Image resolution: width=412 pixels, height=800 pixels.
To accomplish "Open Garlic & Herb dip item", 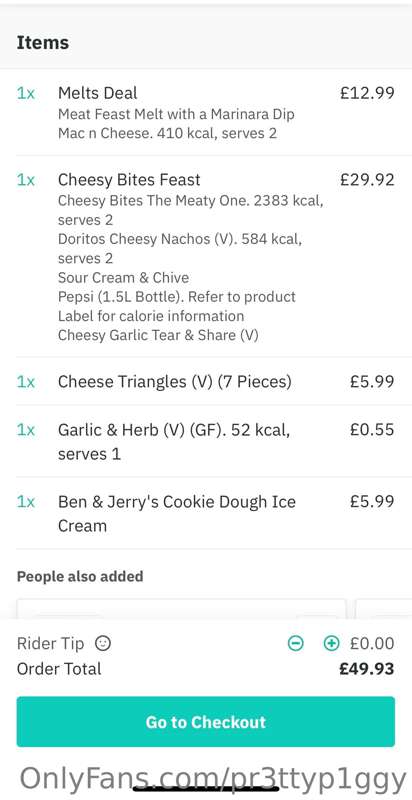I will click(x=205, y=441).
